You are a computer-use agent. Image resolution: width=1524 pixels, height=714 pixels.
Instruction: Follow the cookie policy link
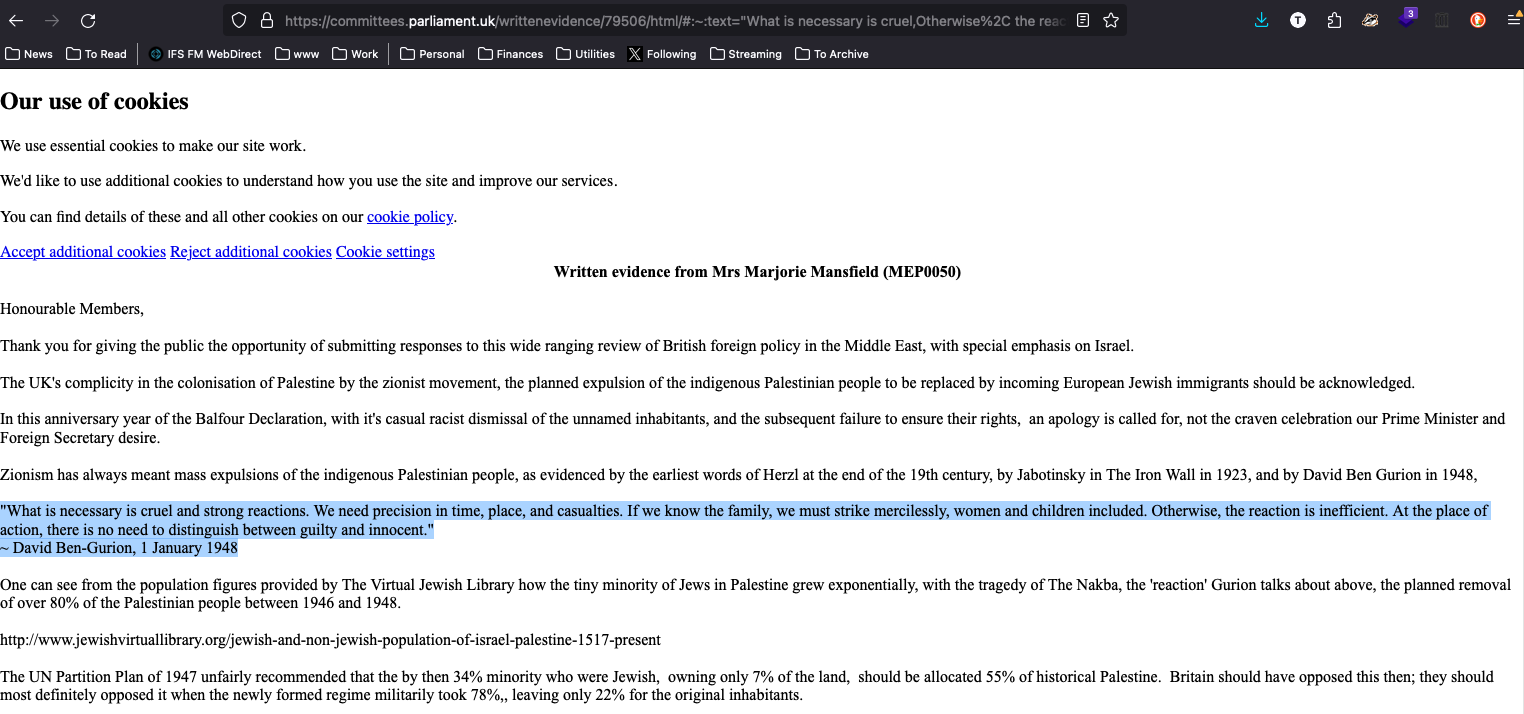click(x=410, y=217)
